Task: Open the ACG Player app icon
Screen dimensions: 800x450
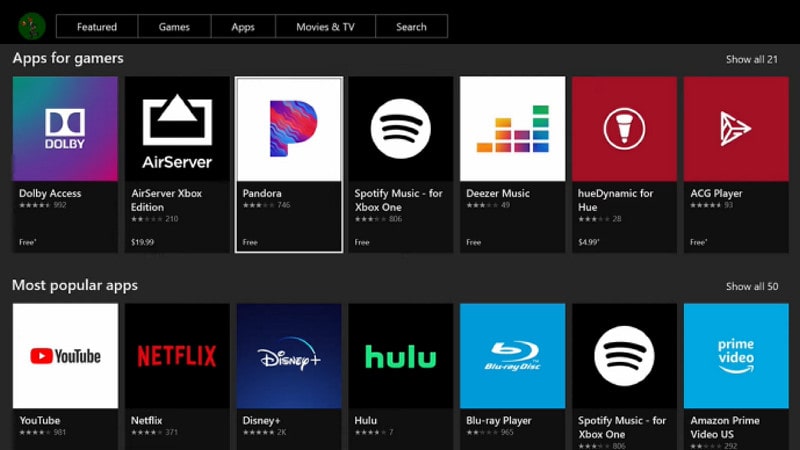Action: 736,129
